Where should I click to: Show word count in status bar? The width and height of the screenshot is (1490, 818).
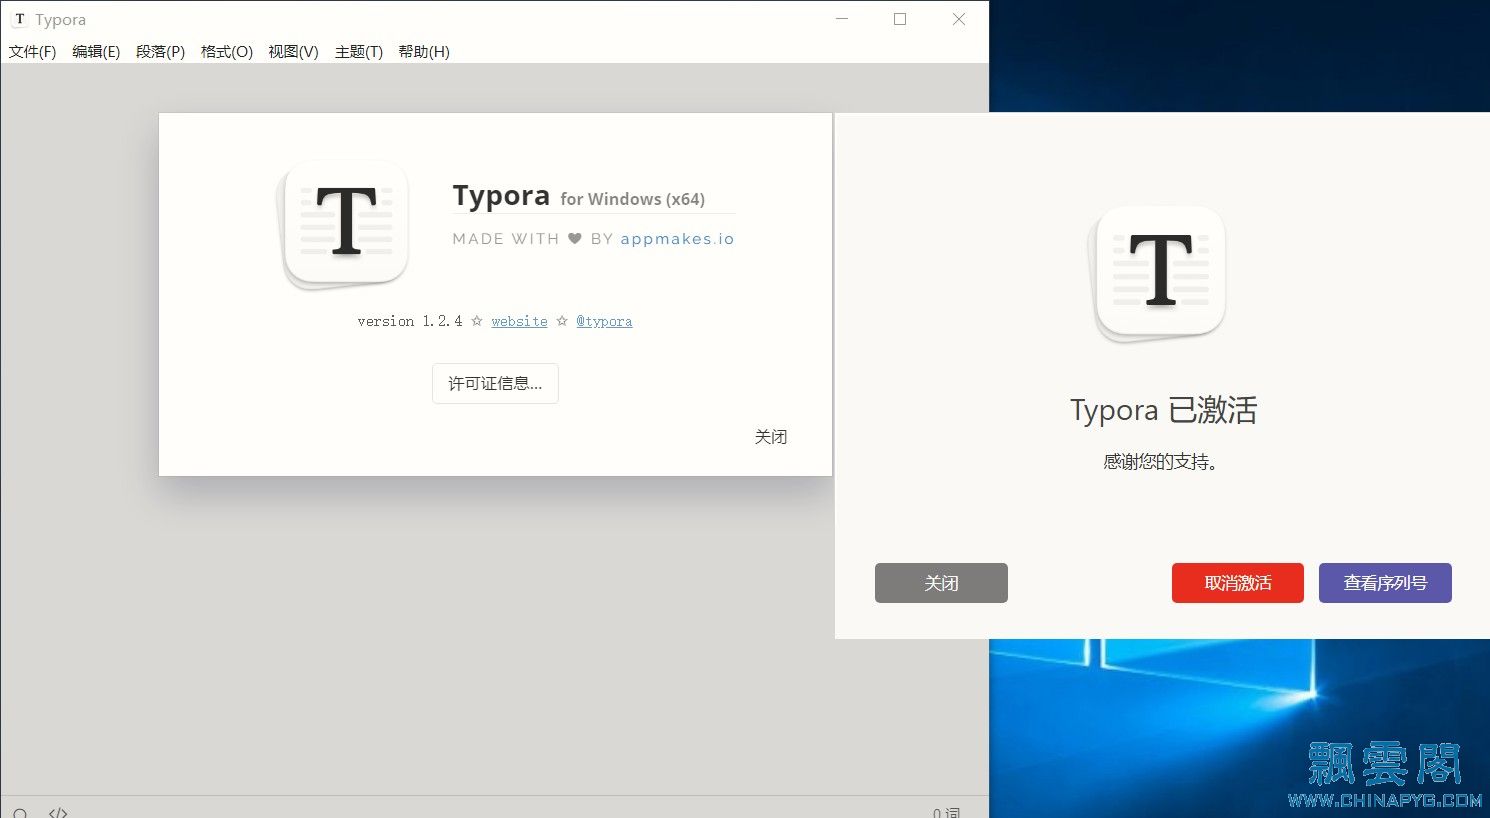[x=946, y=813]
